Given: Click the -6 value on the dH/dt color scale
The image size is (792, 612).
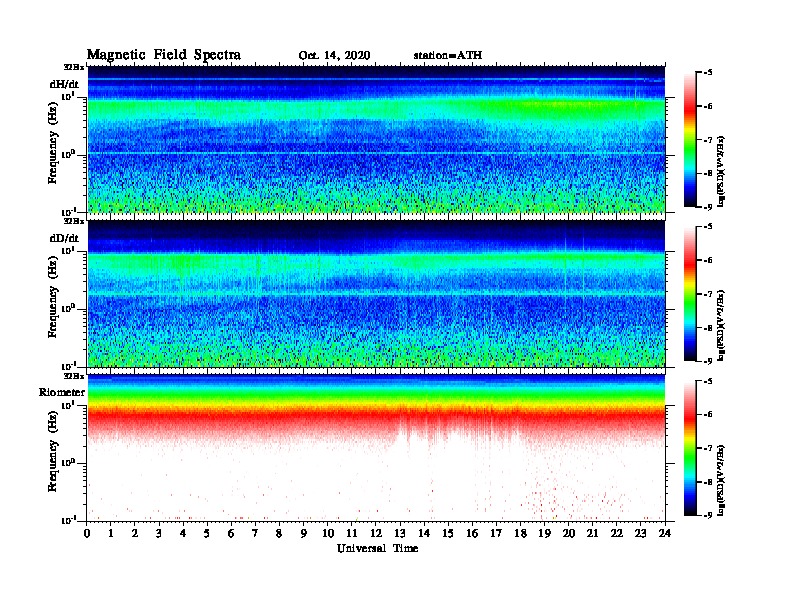Looking at the screenshot, I should point(708,106).
